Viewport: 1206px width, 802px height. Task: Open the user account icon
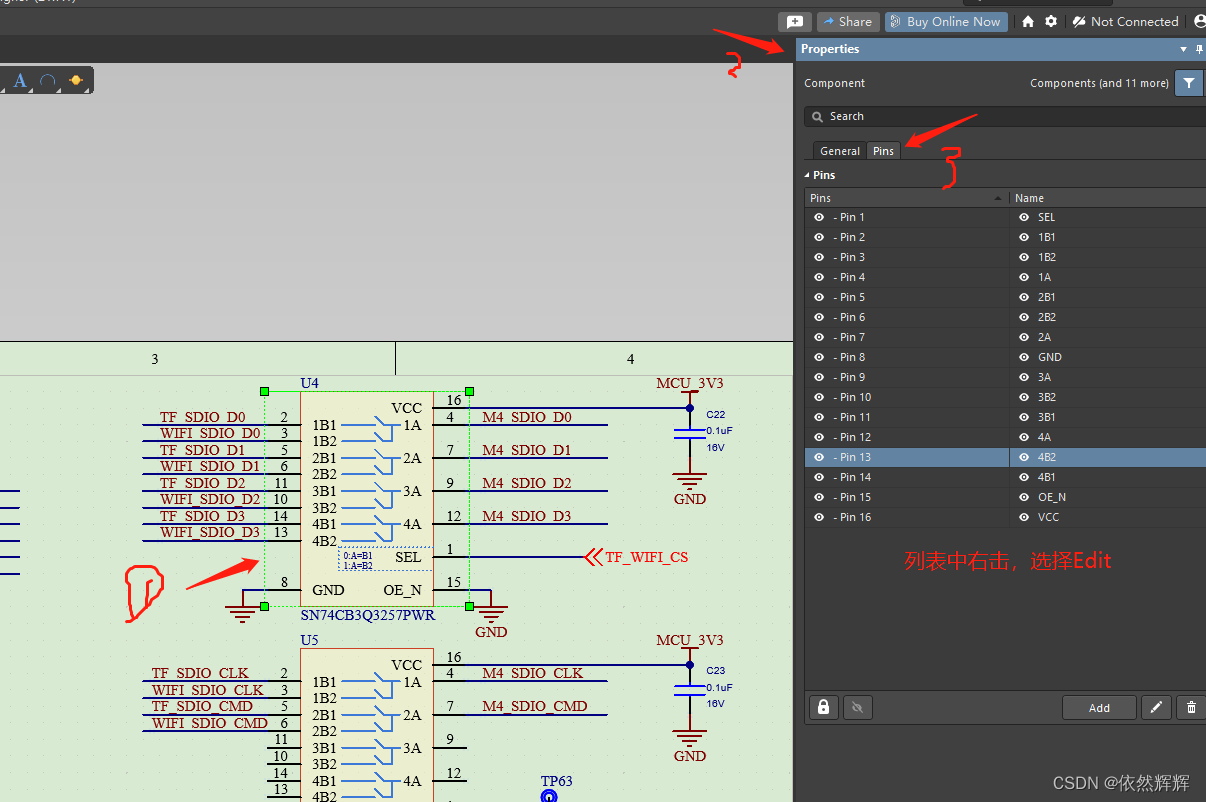point(1200,22)
